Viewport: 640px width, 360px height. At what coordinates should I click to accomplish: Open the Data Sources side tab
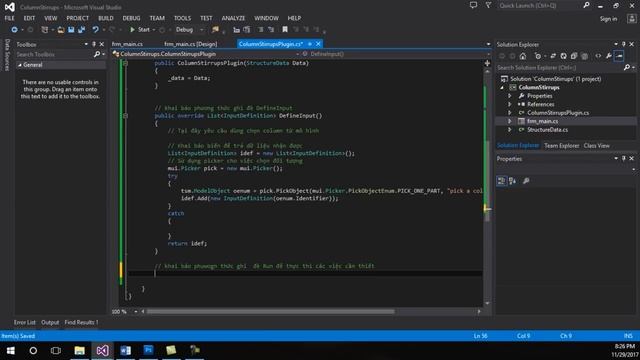(7, 55)
